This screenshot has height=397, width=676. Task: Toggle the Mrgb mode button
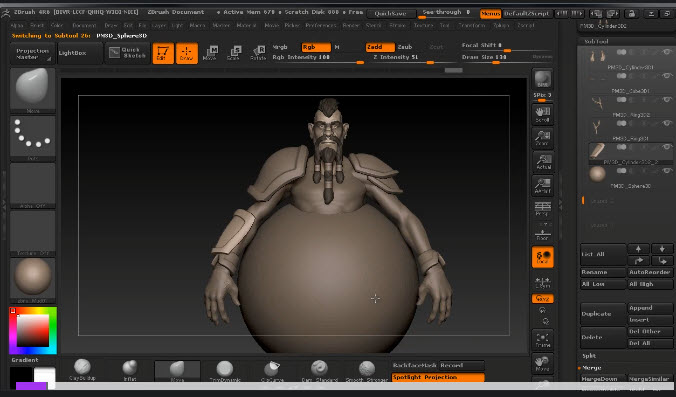(280, 47)
